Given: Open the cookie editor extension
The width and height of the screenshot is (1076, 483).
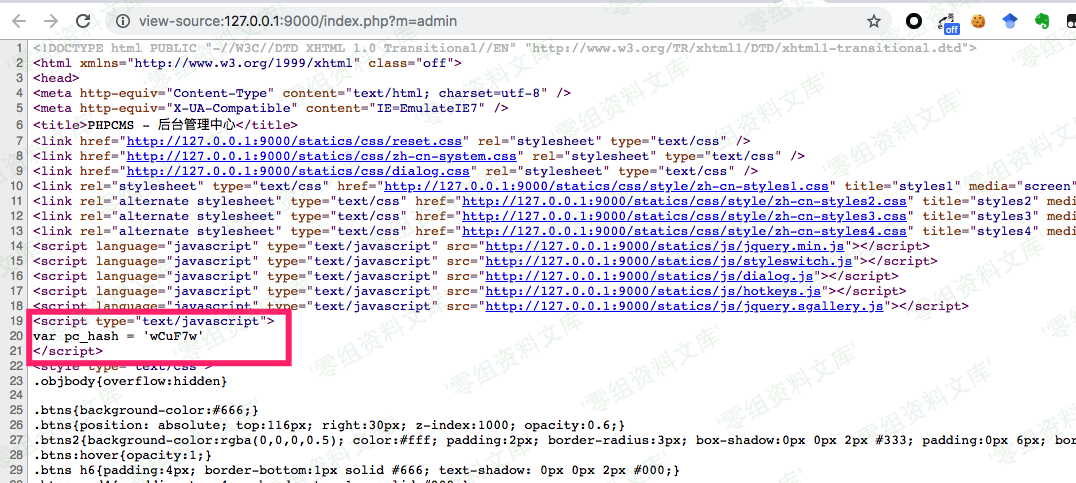Looking at the screenshot, I should click(x=979, y=20).
